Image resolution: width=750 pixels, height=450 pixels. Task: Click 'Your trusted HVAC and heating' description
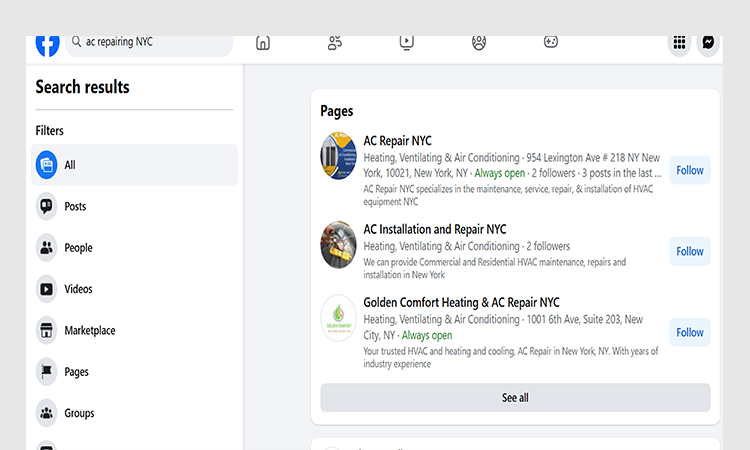click(x=511, y=357)
